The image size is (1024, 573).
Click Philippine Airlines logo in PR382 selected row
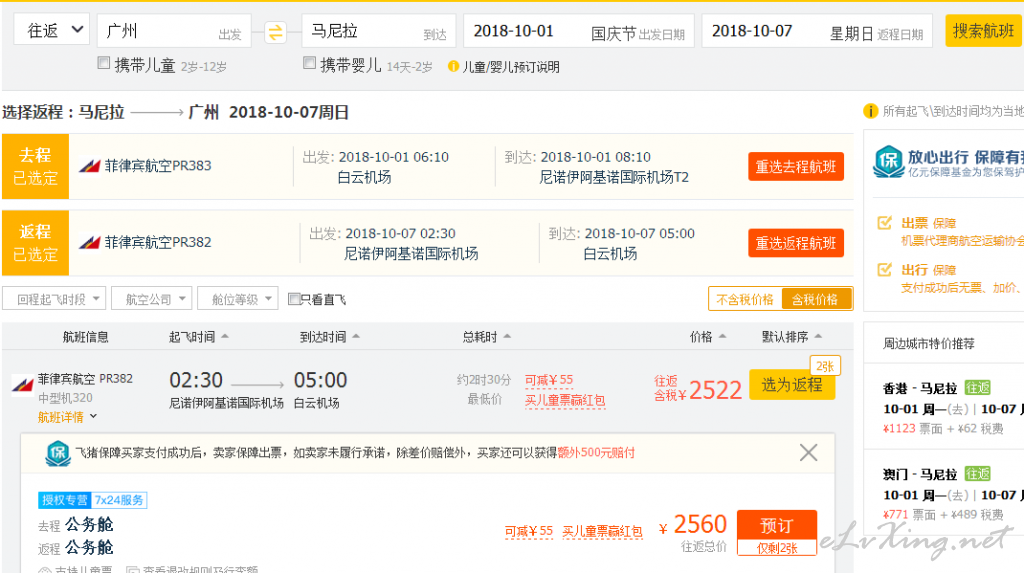coord(89,242)
